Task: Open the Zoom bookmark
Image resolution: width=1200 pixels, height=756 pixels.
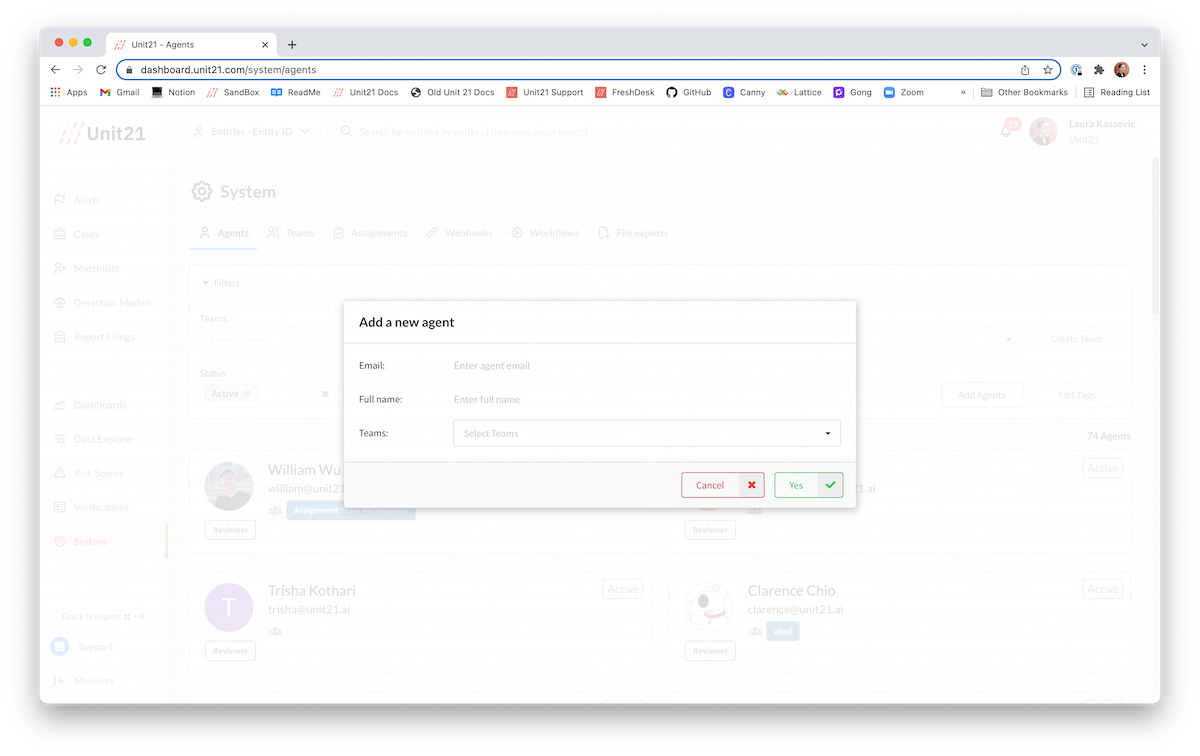Action: pos(904,92)
